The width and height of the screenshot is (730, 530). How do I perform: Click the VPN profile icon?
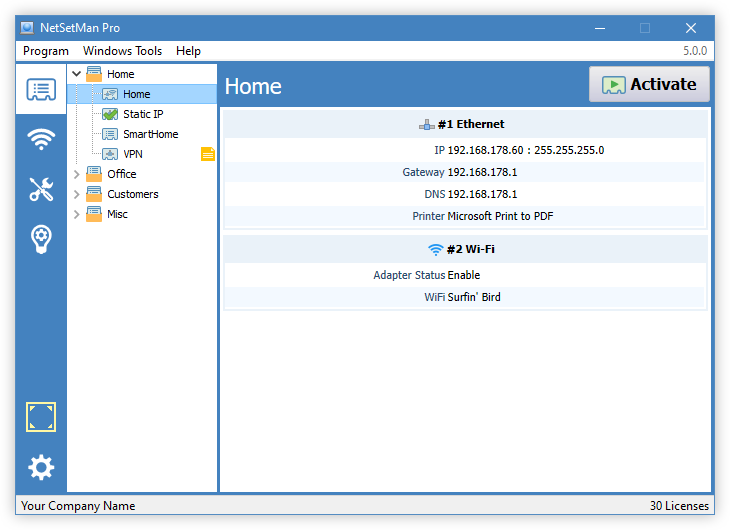[110, 154]
